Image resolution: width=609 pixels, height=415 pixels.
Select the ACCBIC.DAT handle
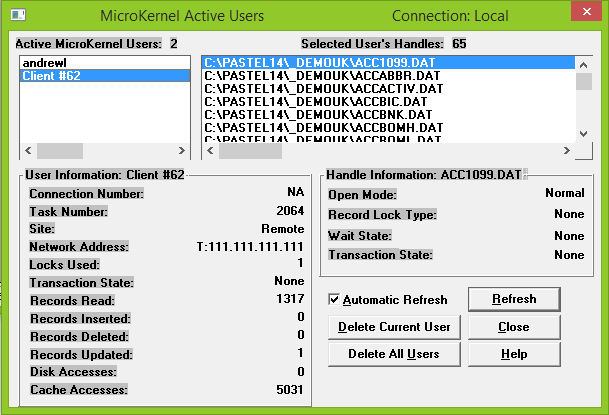pyautogui.click(x=388, y=101)
